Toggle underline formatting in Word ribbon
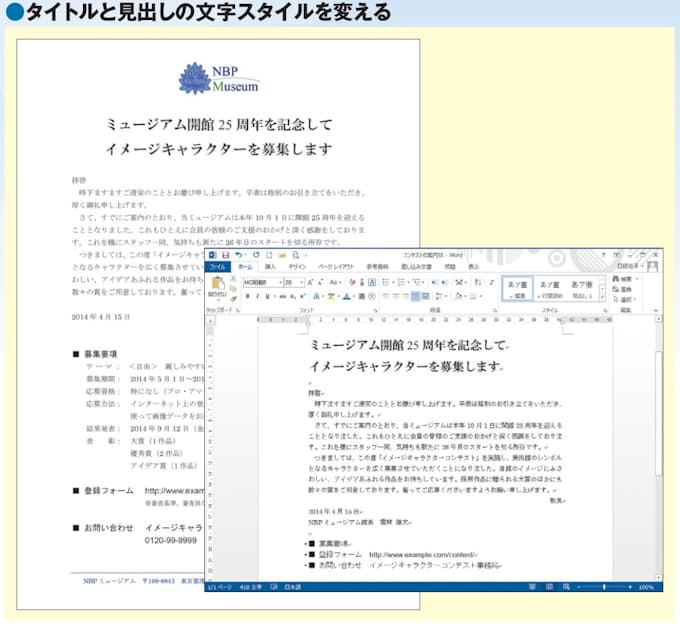This screenshot has height=625, width=680. pos(267,297)
